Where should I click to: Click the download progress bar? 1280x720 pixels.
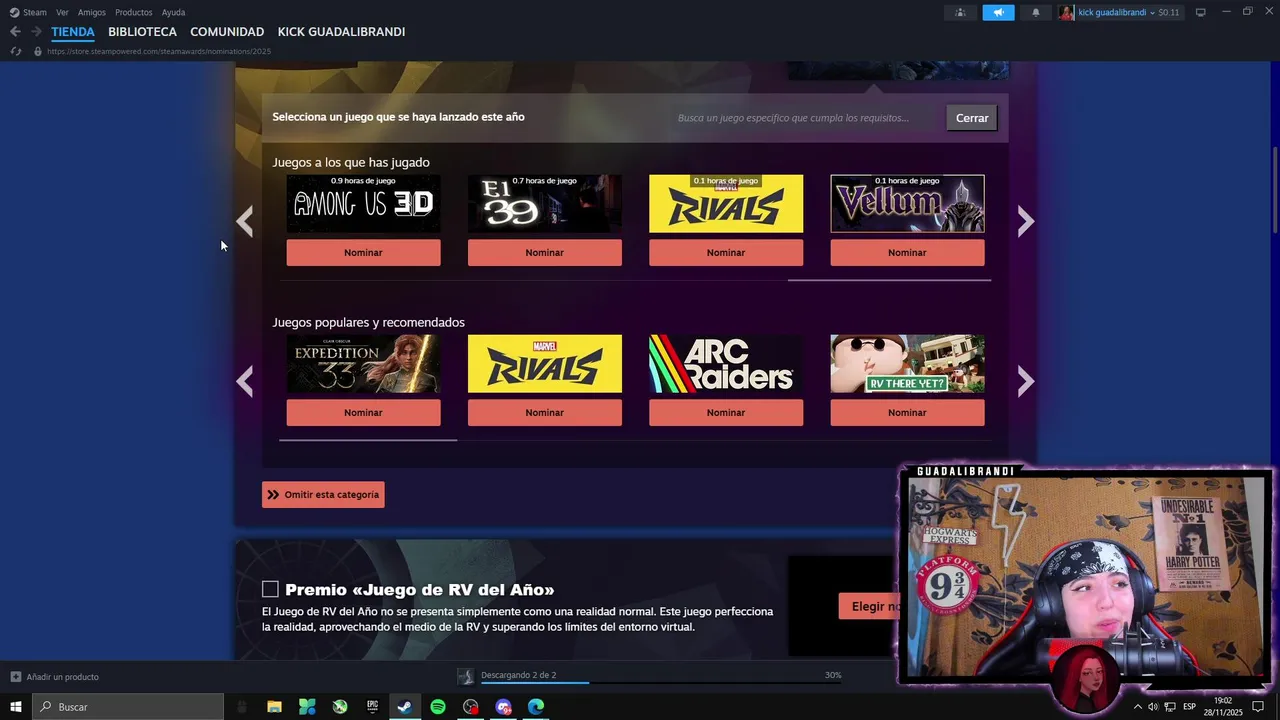660,683
